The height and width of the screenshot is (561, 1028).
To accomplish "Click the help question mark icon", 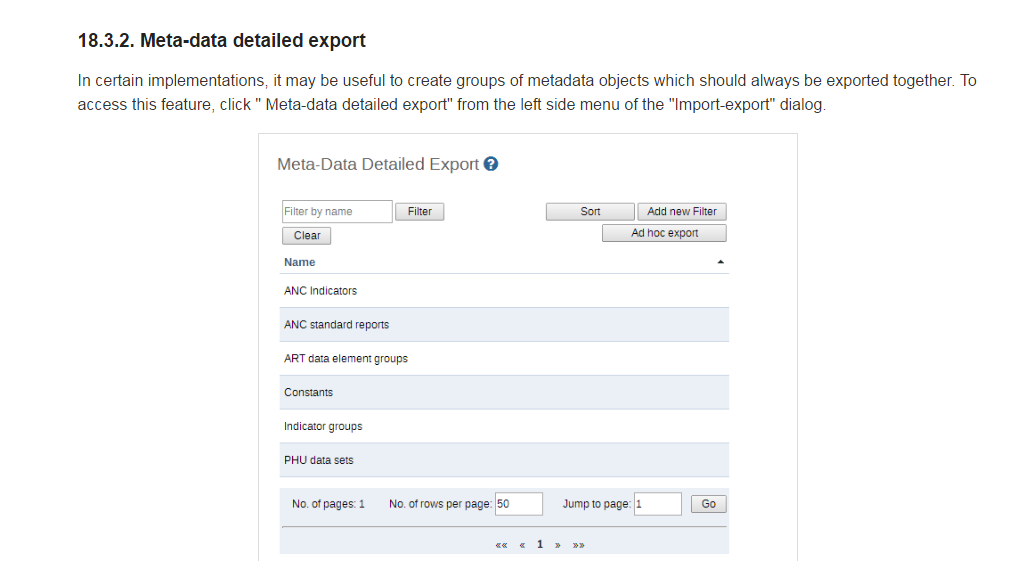I will point(491,164).
